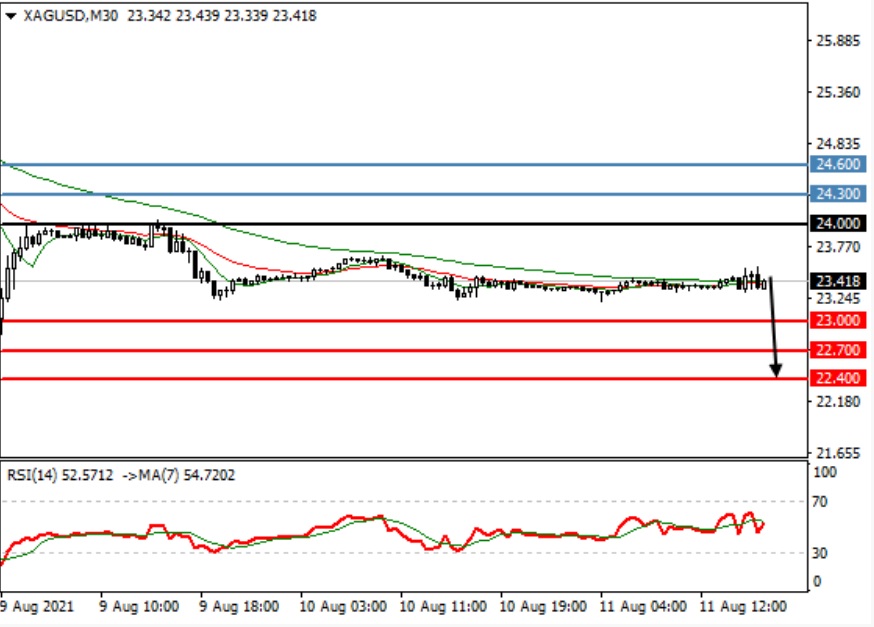Select the 23.000 red level label
The image size is (874, 627).
[838, 320]
